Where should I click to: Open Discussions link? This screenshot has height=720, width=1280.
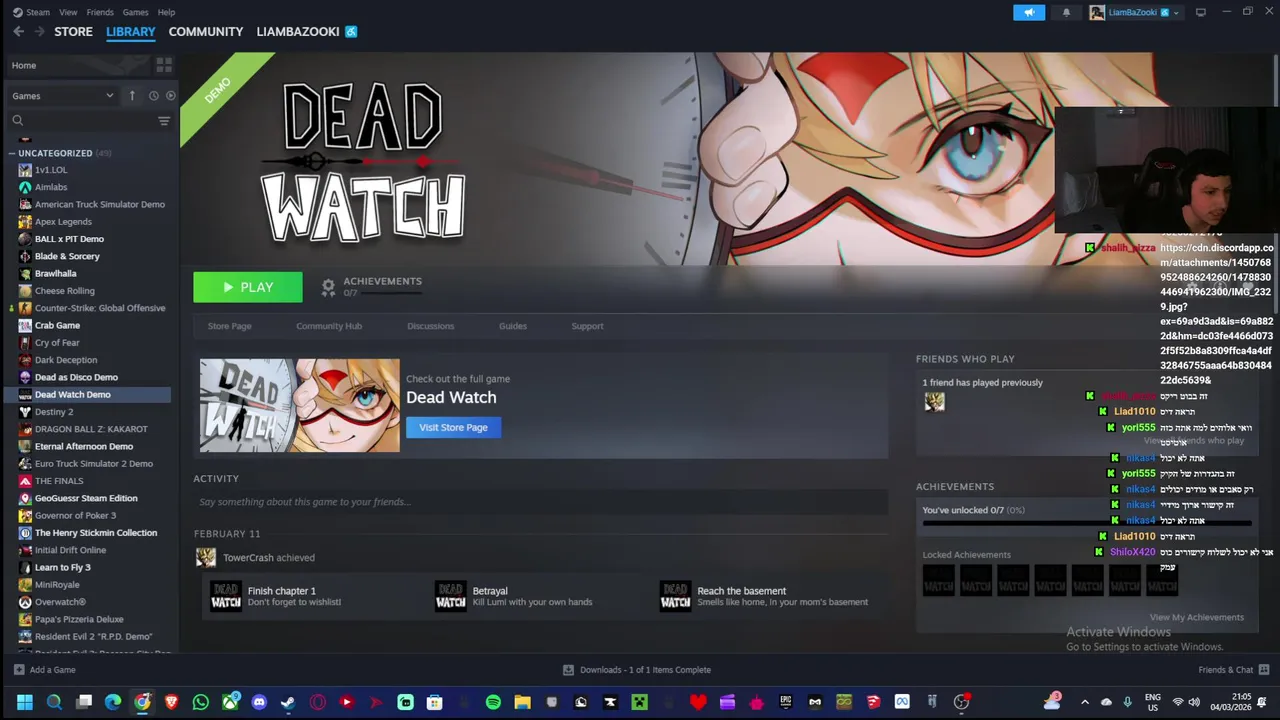pos(431,326)
